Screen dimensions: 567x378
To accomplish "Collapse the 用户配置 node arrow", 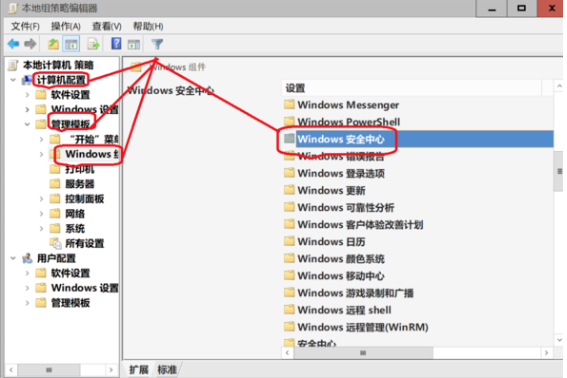I will (13, 258).
